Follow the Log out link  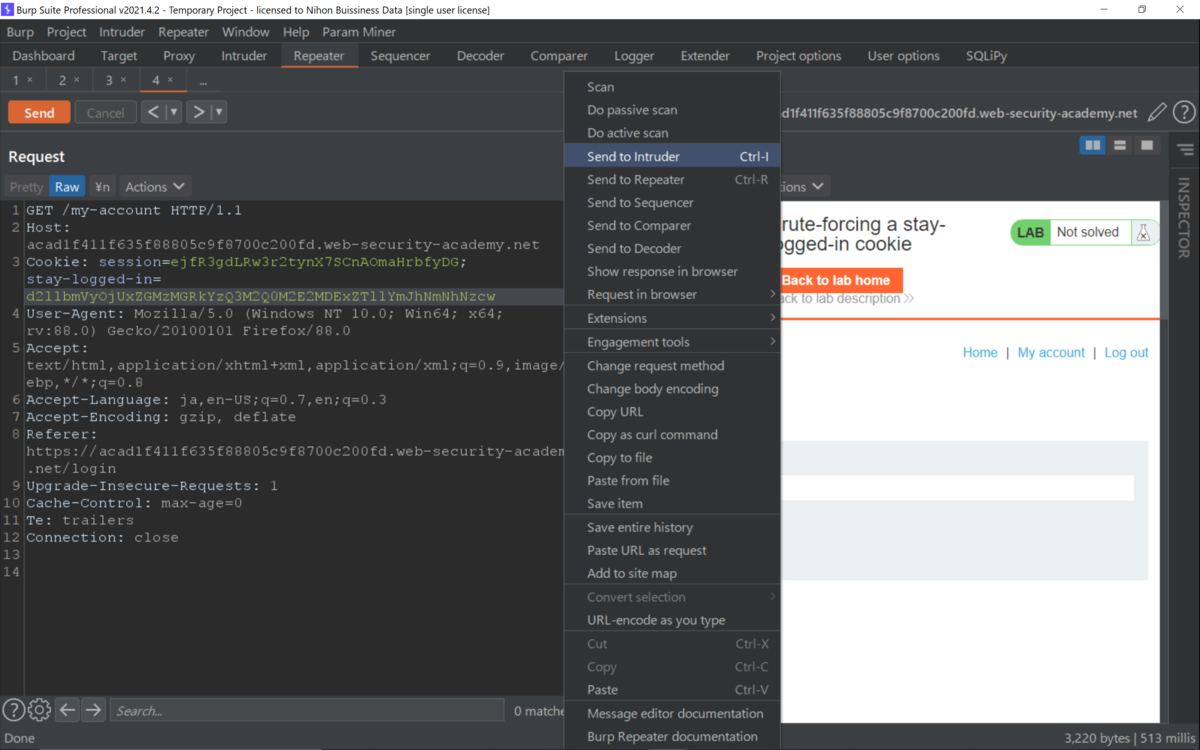[x=1126, y=352]
